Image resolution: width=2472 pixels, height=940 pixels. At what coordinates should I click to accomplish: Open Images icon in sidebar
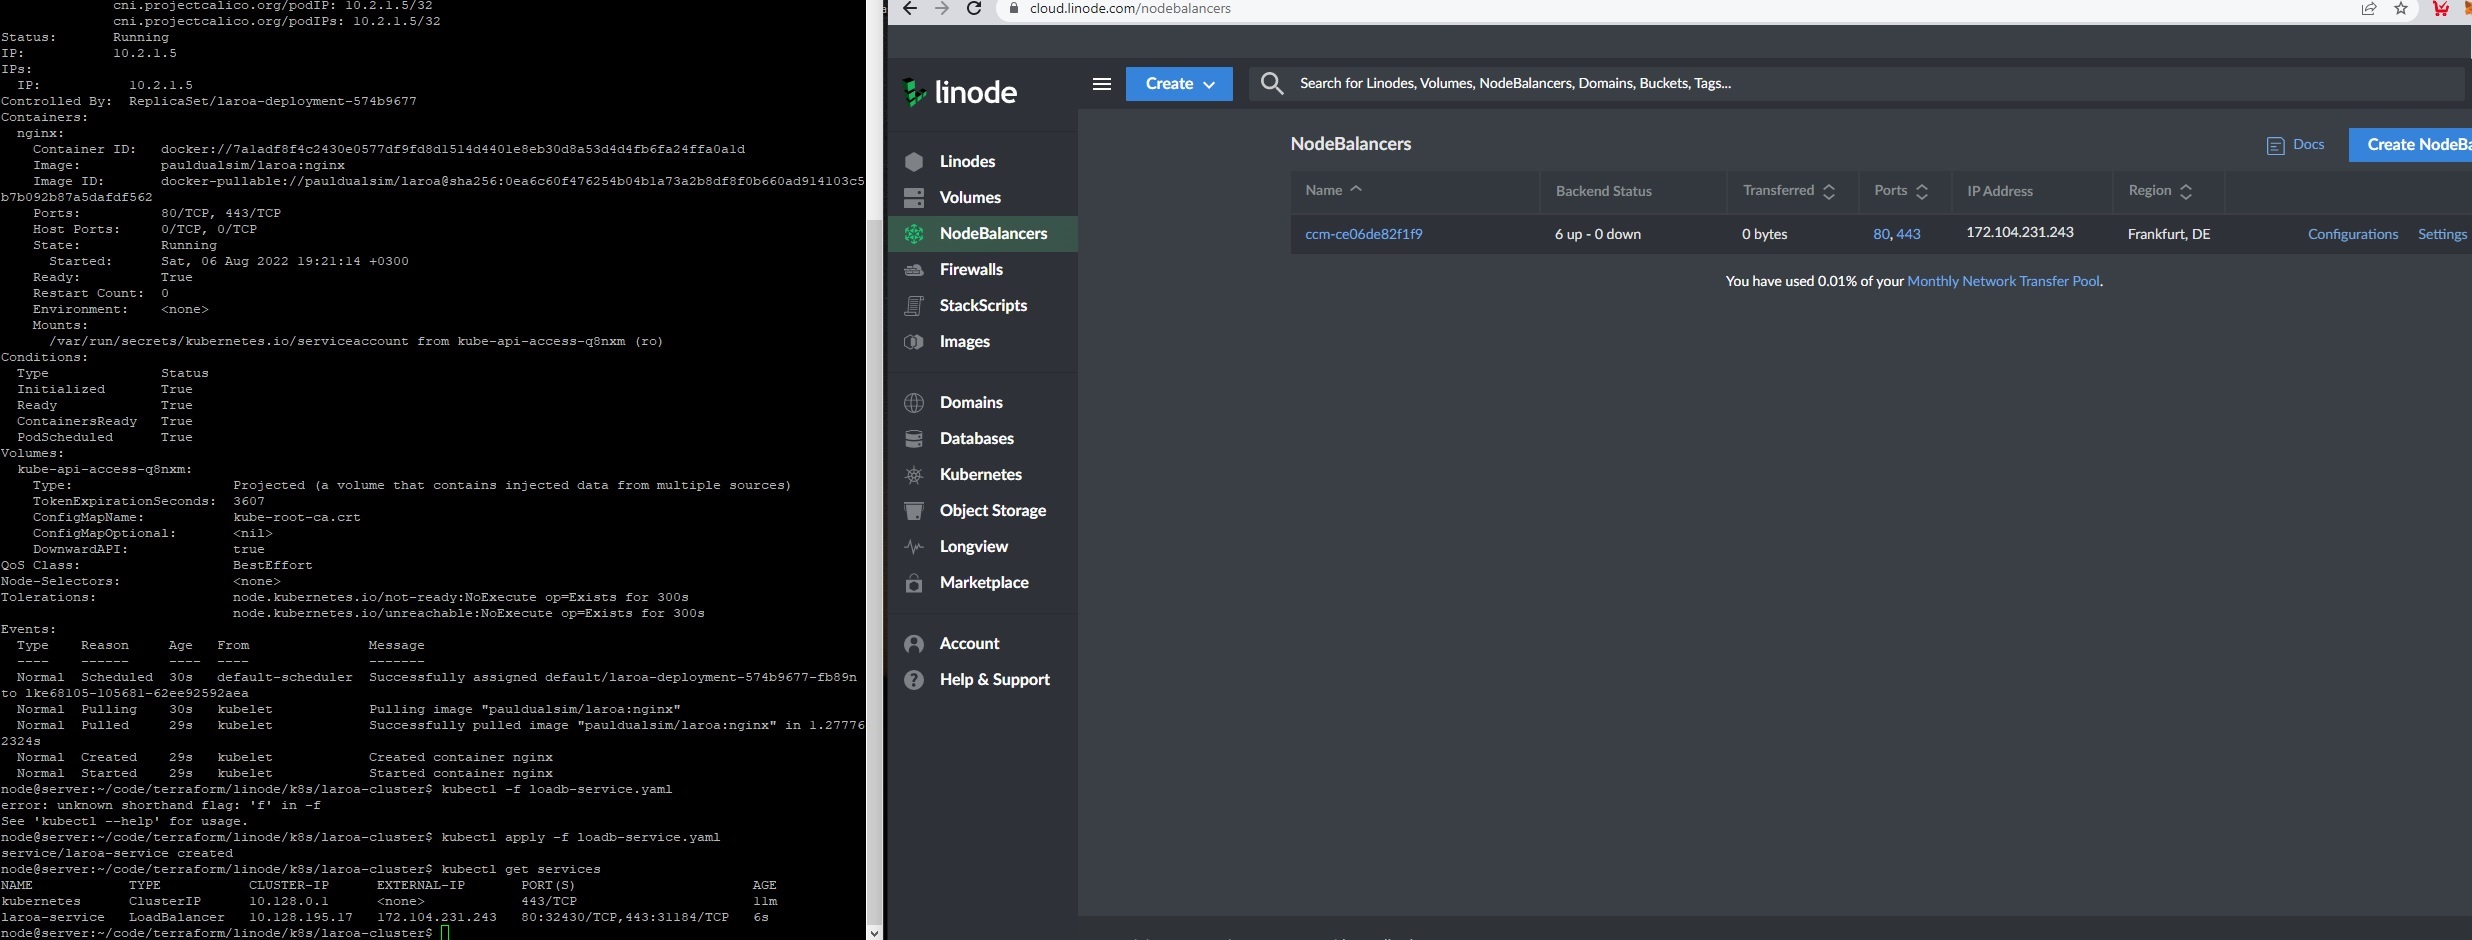click(914, 342)
